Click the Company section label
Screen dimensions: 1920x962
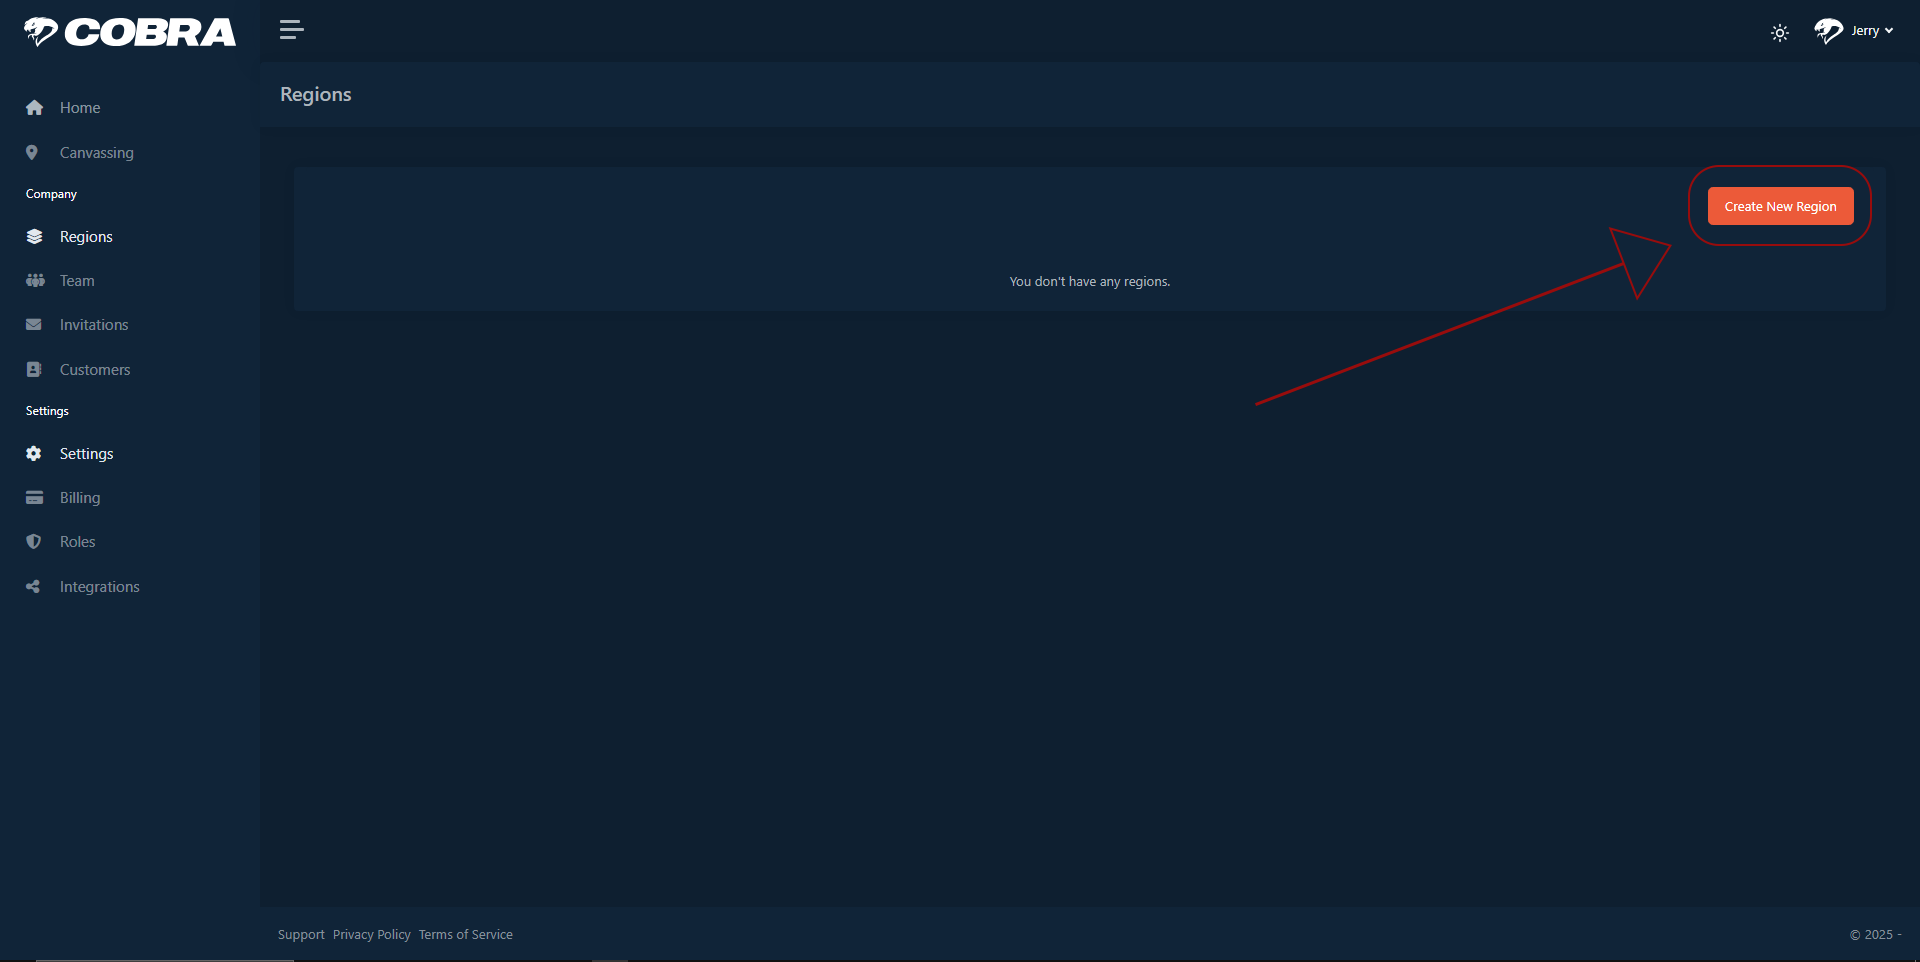pos(51,194)
